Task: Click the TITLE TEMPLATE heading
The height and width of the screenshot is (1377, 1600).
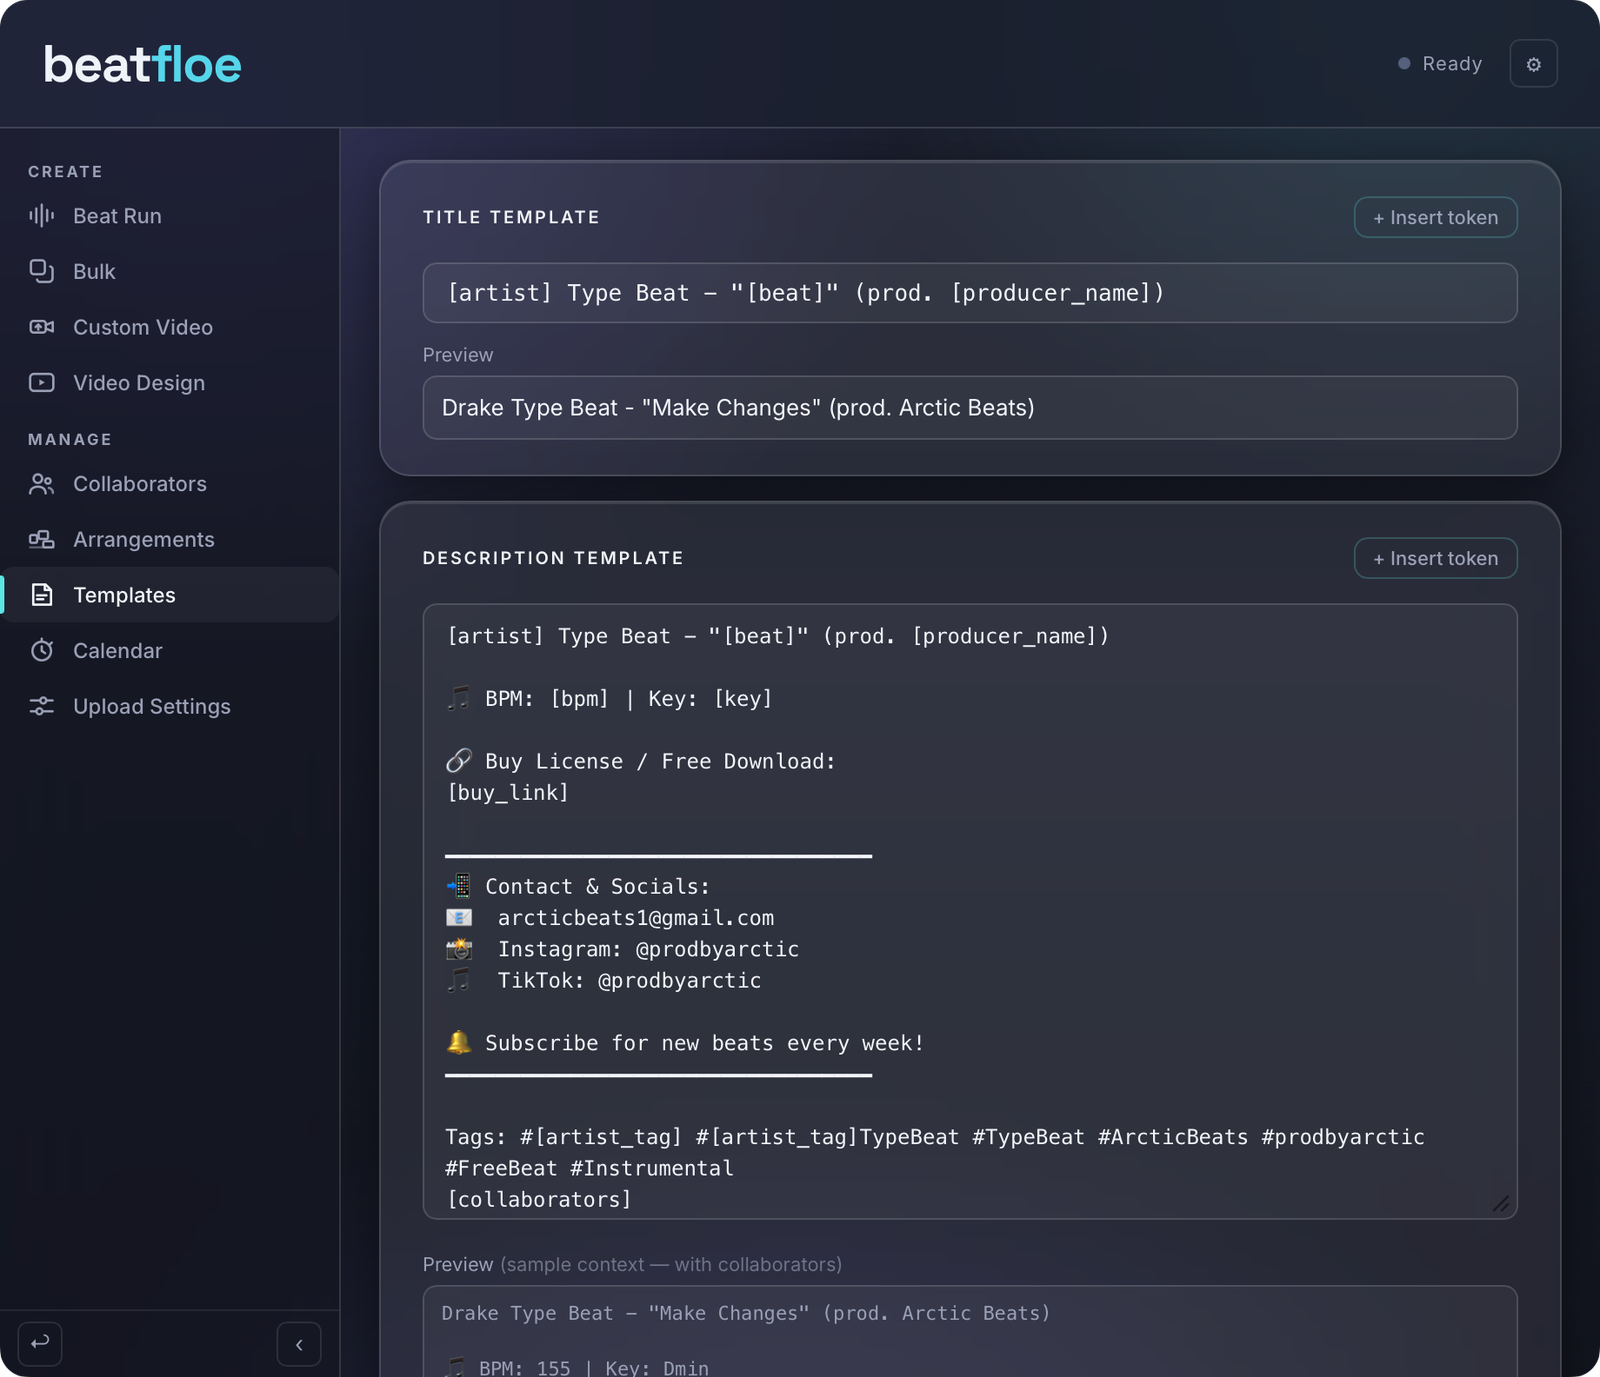Action: (x=511, y=218)
